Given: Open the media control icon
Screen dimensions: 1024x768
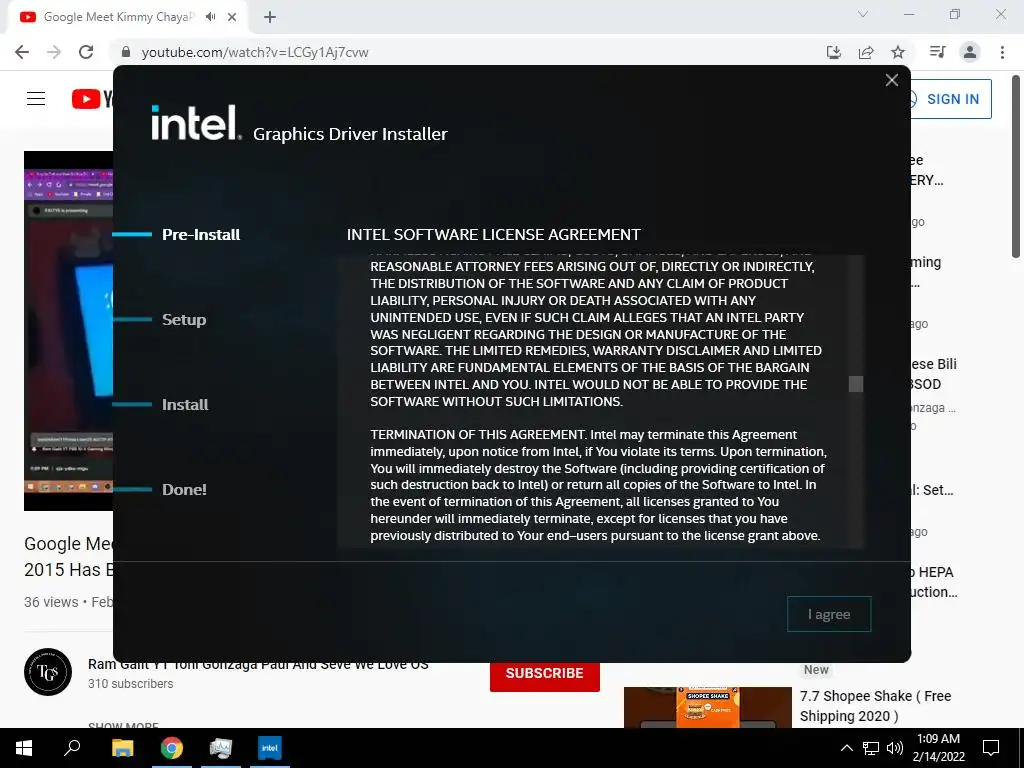Looking at the screenshot, I should pos(937,52).
